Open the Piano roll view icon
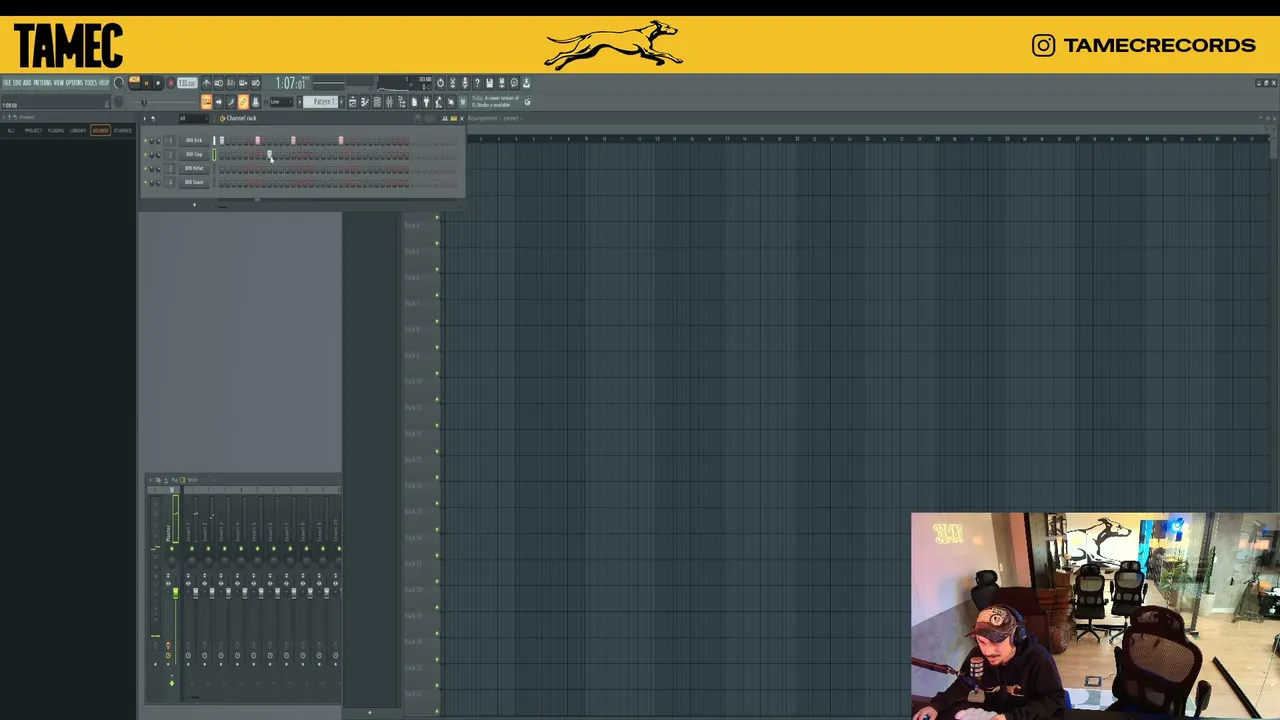 click(364, 102)
